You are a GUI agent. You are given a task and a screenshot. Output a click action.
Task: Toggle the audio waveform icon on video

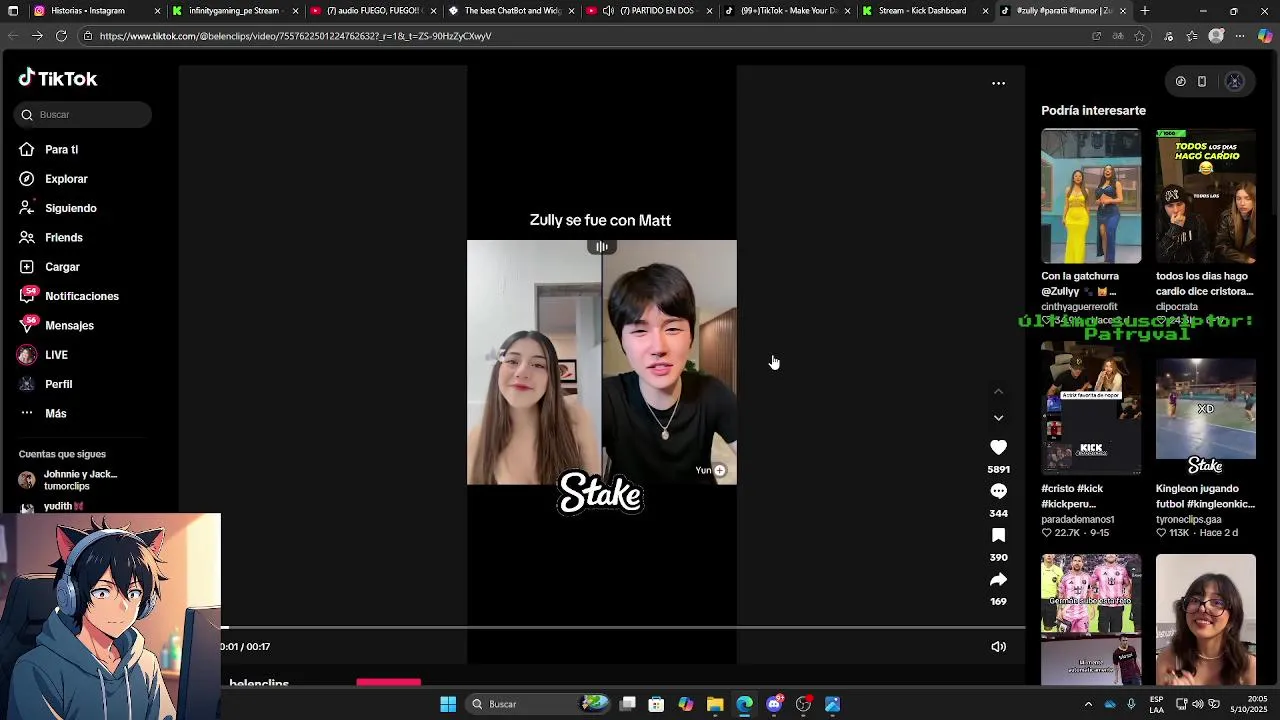click(601, 247)
